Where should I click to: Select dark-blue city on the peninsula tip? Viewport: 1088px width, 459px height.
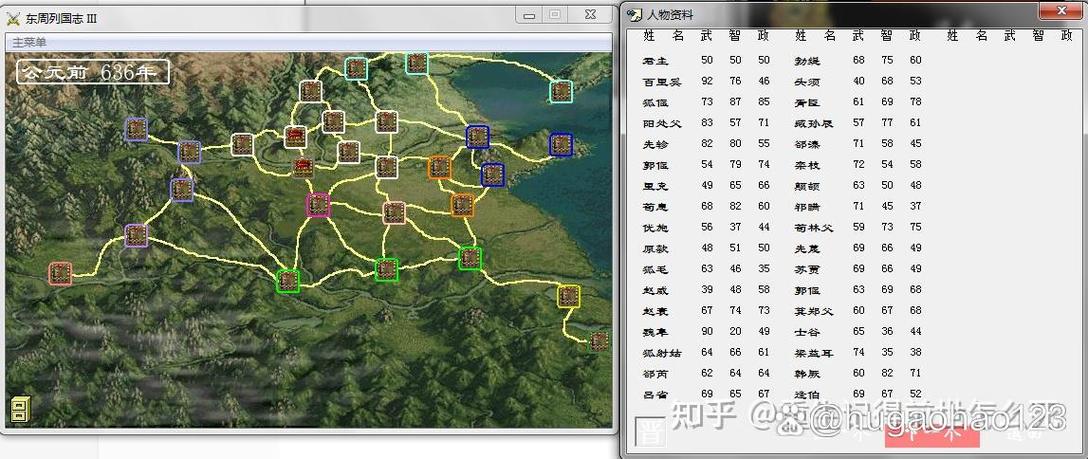click(561, 144)
